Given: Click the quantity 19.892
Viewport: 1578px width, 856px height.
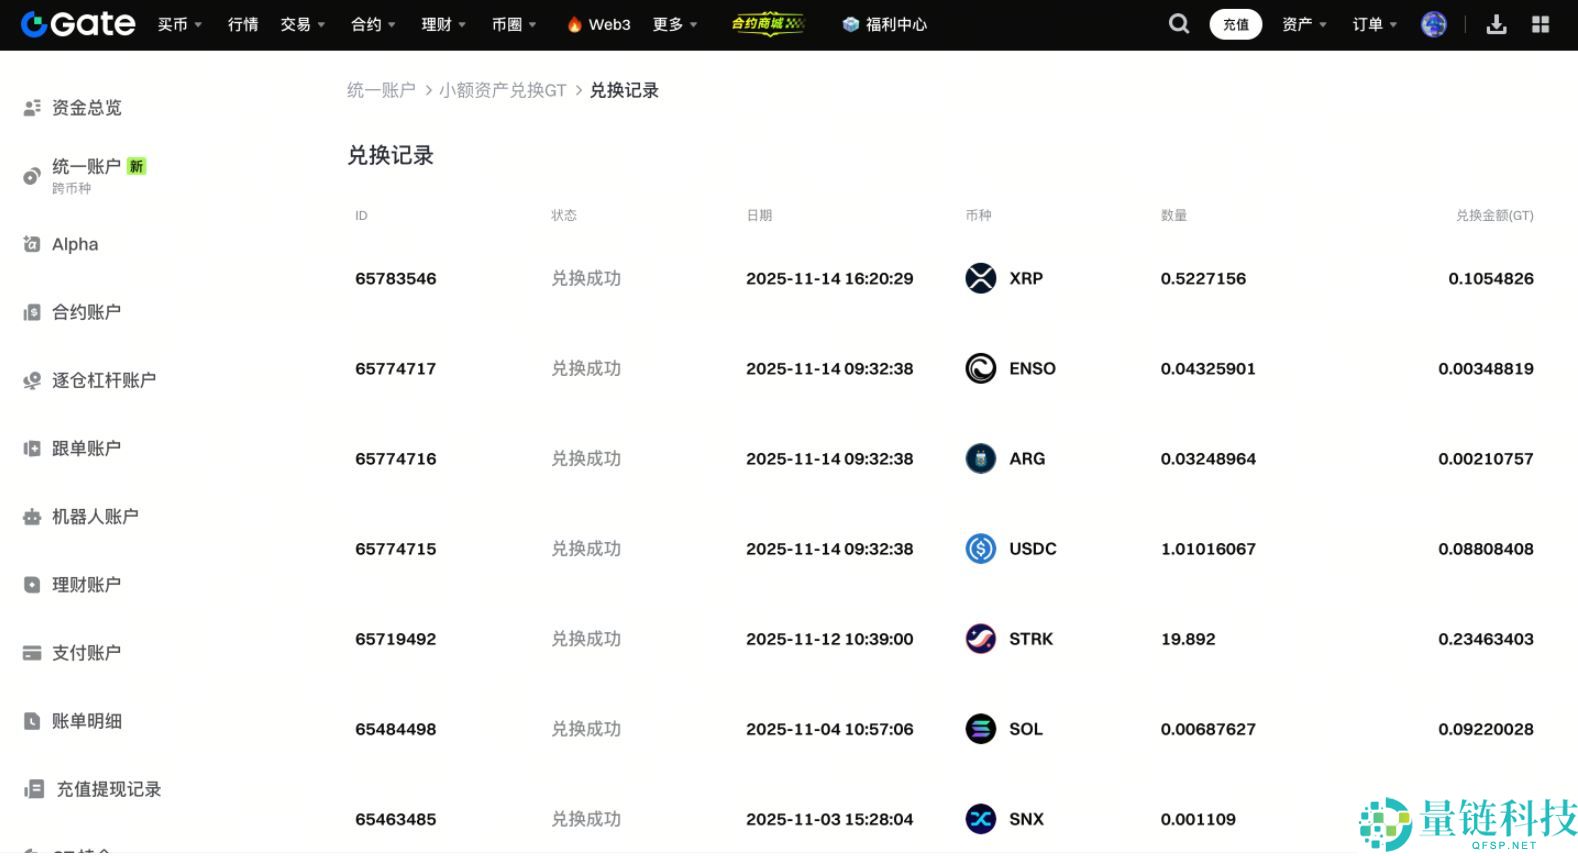Looking at the screenshot, I should click(1188, 638).
